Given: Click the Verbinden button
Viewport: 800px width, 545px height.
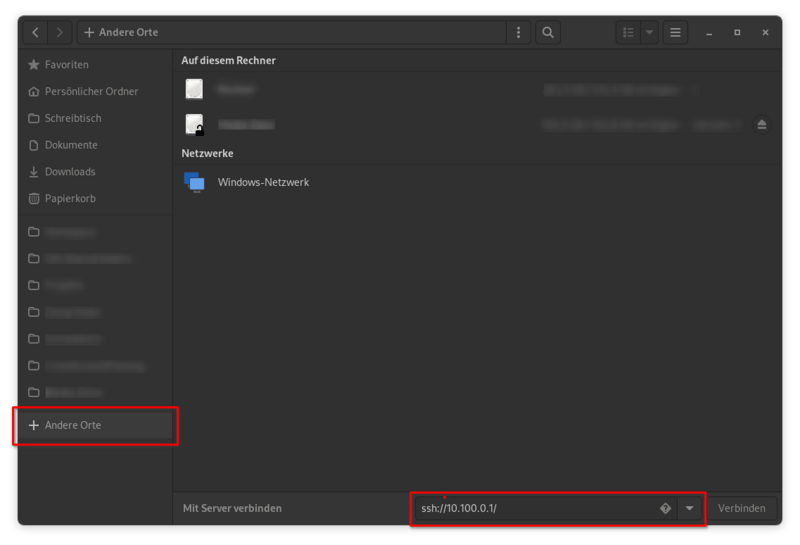Looking at the screenshot, I should pyautogui.click(x=742, y=508).
